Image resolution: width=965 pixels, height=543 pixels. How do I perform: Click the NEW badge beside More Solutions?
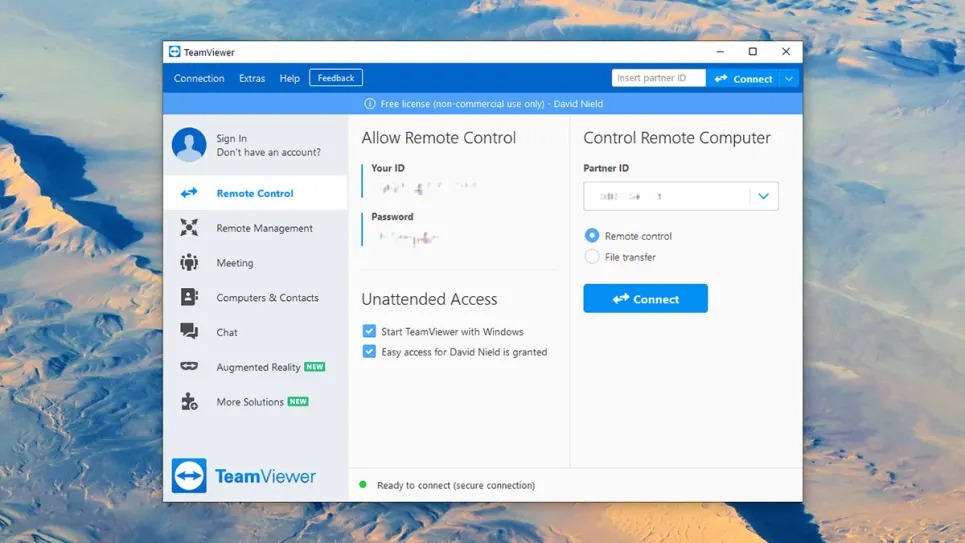tap(298, 401)
